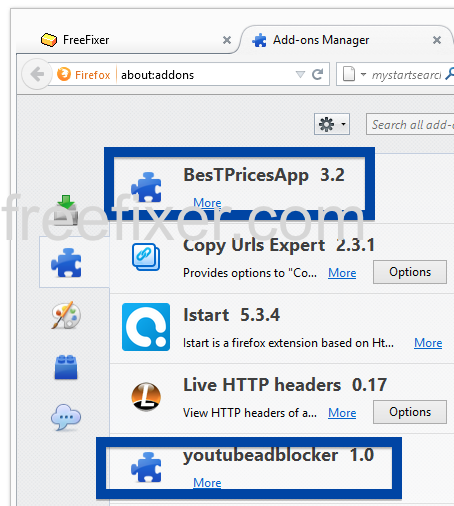Select the Istart extension icon
Viewport: 454px width, 506px height.
[x=146, y=327]
